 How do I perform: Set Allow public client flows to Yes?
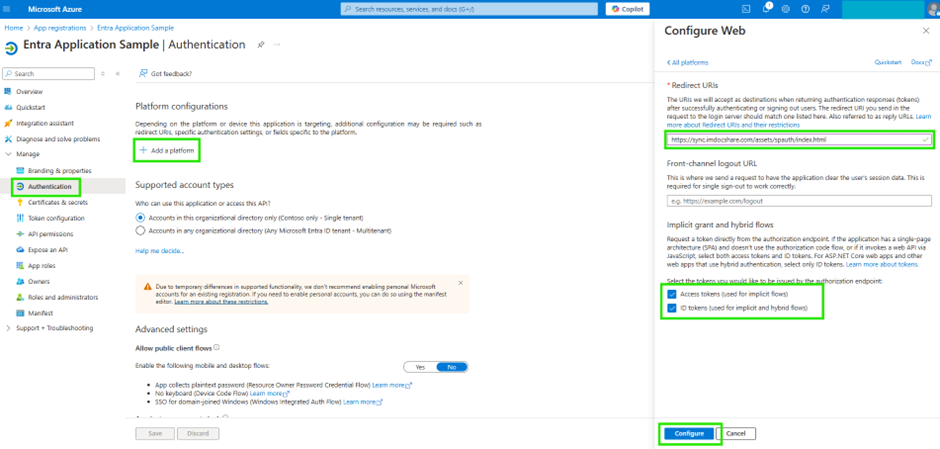tap(420, 367)
